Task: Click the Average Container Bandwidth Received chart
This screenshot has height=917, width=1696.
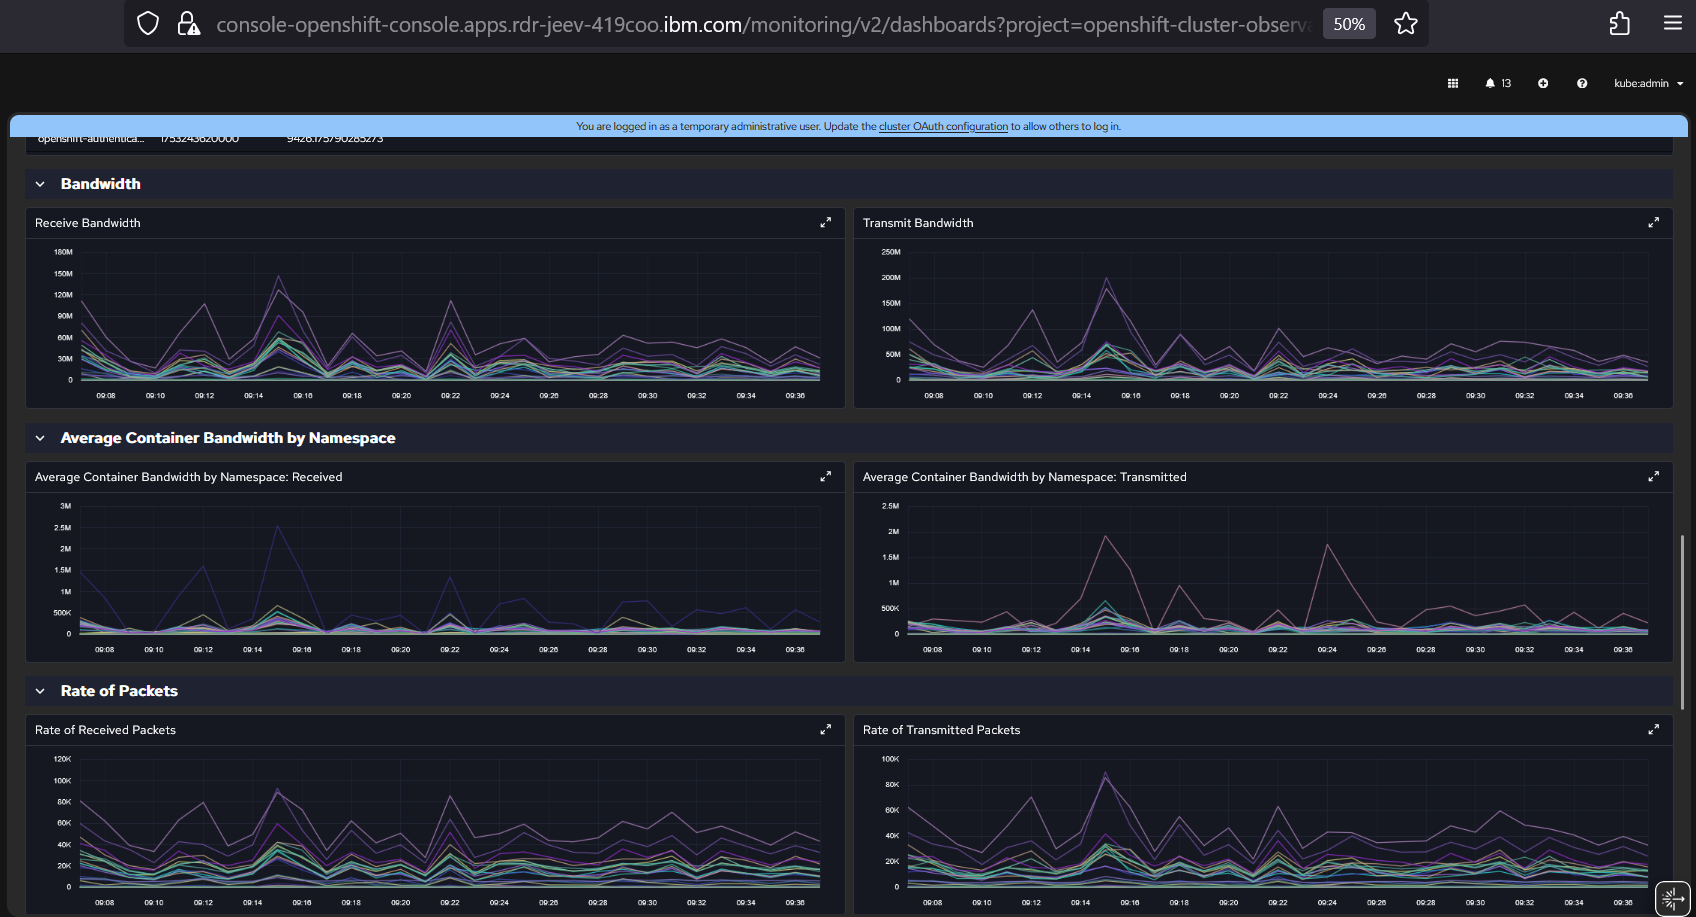Action: coord(450,570)
